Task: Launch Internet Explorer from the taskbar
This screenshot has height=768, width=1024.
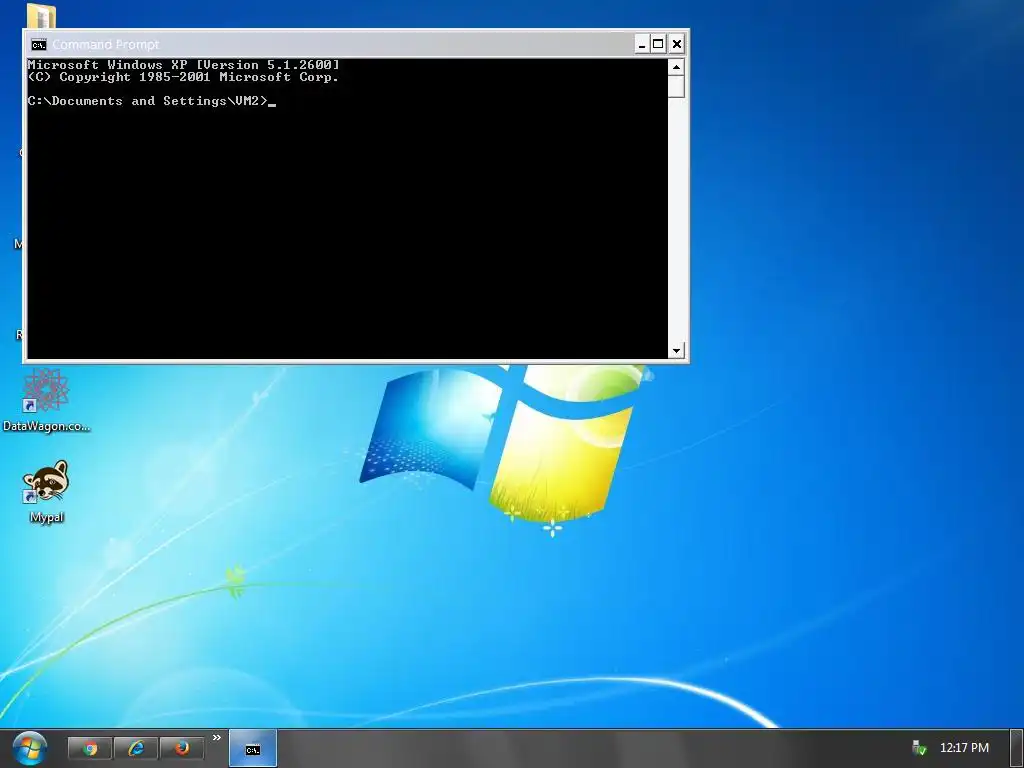Action: [x=136, y=748]
